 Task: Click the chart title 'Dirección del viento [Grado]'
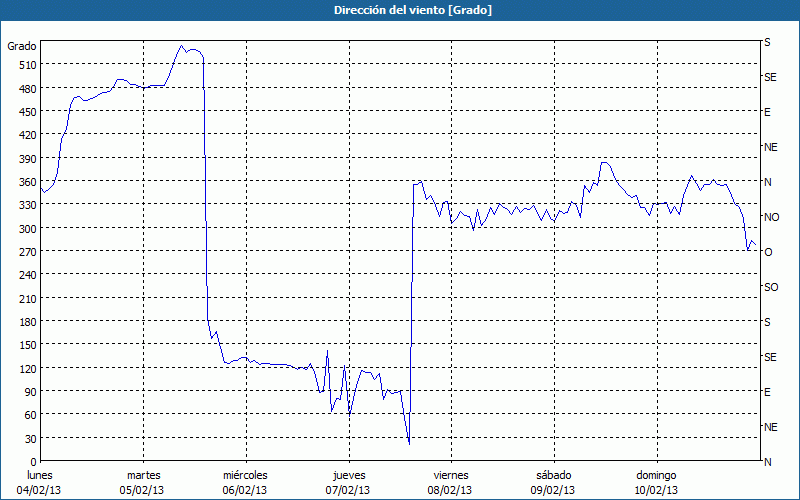[x=399, y=10]
